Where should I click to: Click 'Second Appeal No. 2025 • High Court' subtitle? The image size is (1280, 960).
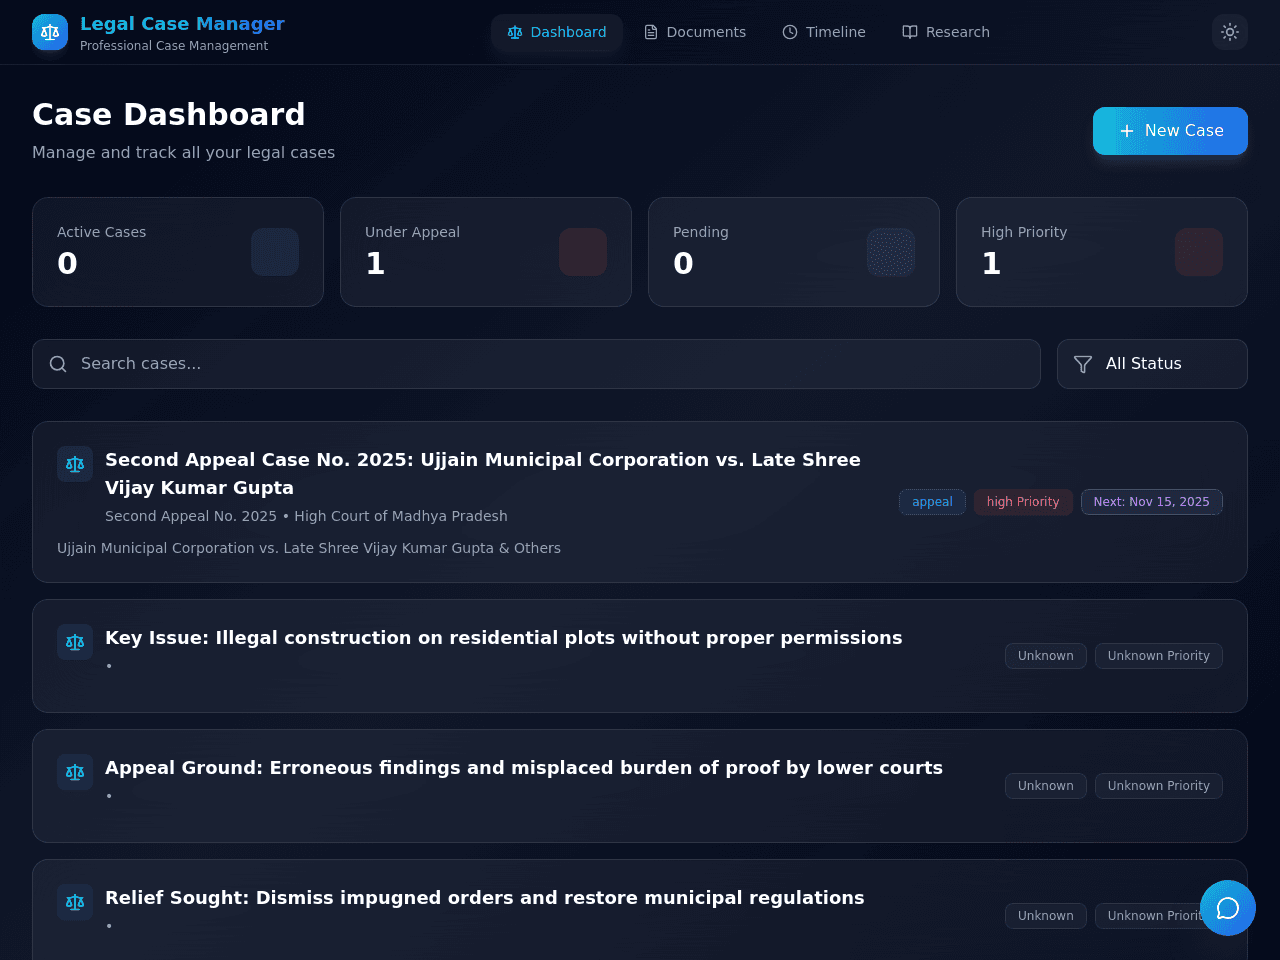306,516
